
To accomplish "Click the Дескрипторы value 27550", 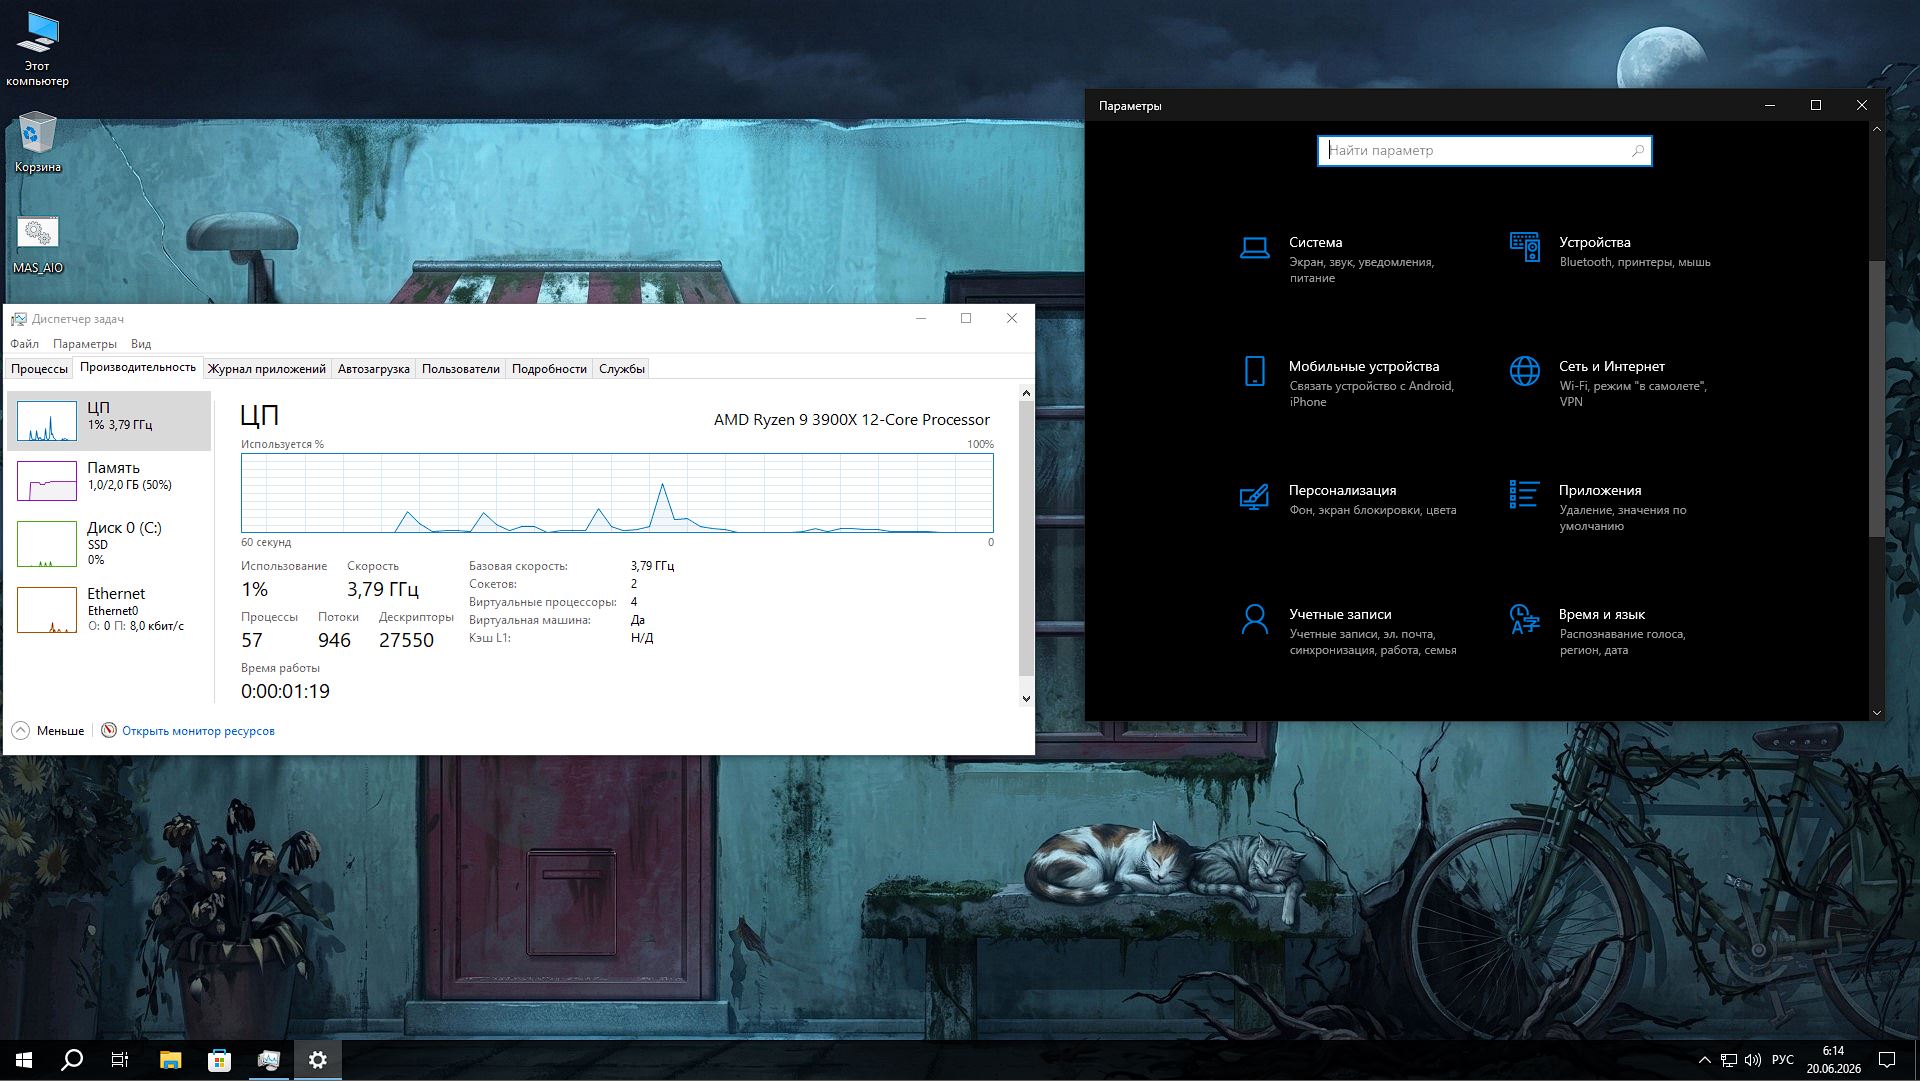I will [x=406, y=640].
